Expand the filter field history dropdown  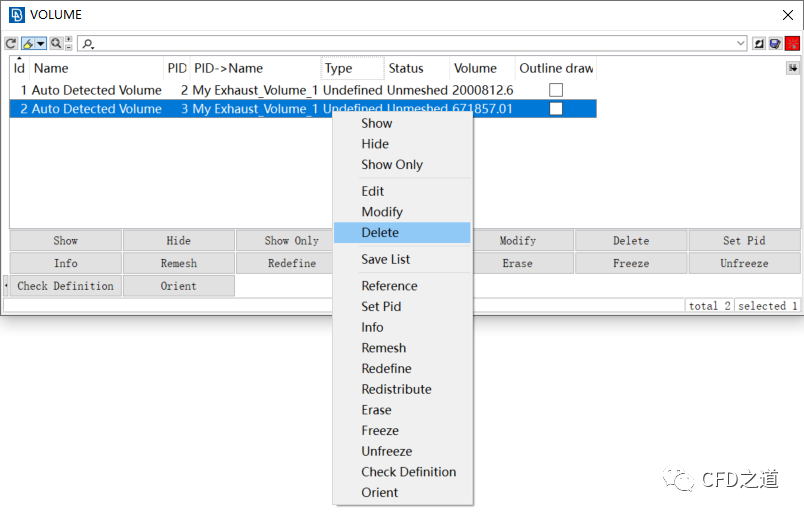click(x=741, y=44)
